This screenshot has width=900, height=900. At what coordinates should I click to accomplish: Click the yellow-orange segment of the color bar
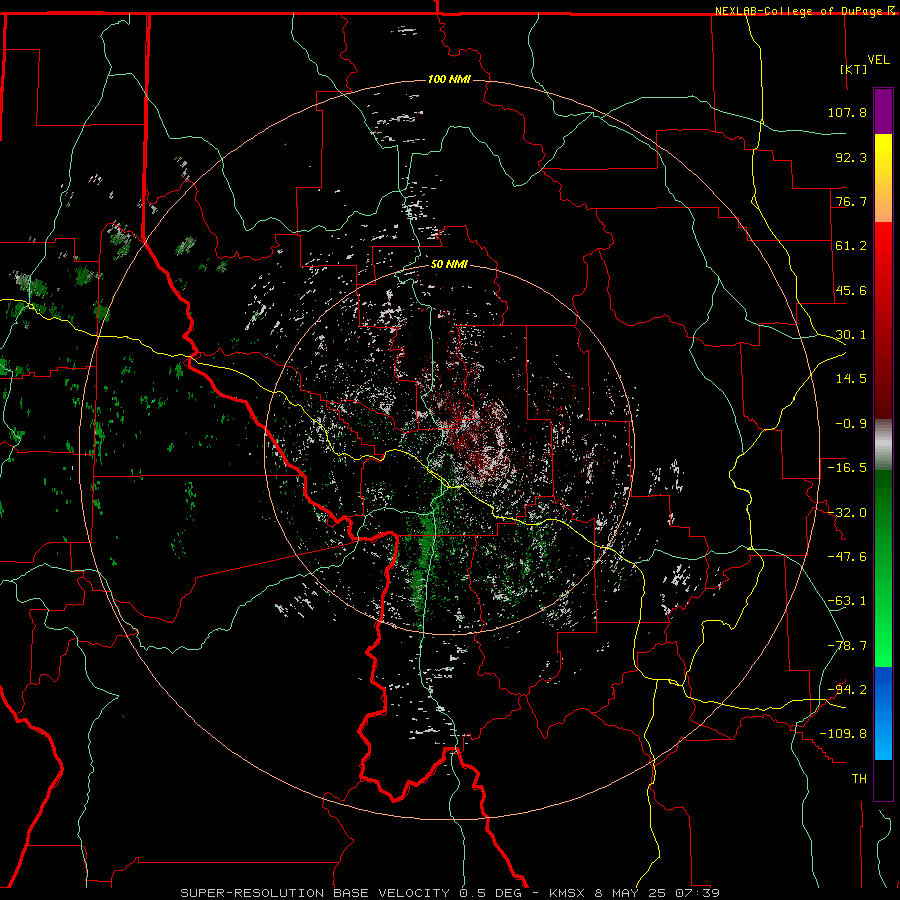883,178
